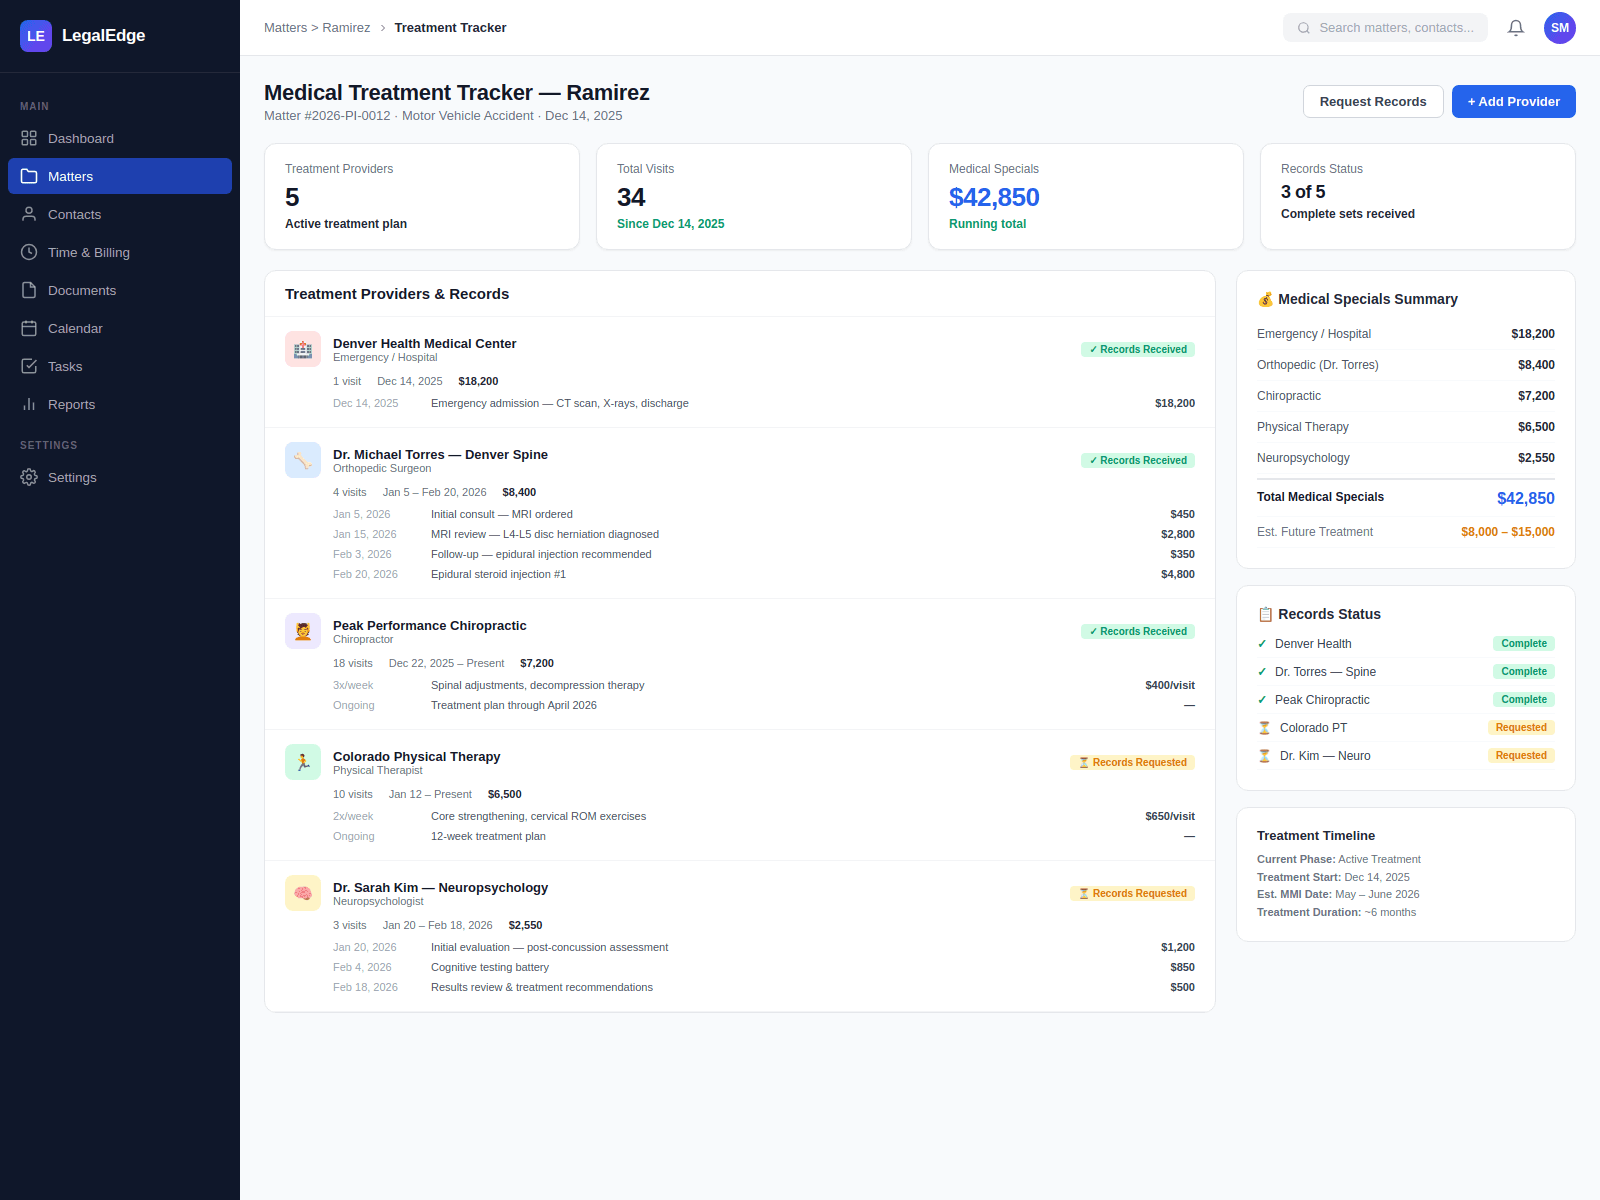Click the Request Records button
This screenshot has width=1600, height=1200.
pos(1373,101)
